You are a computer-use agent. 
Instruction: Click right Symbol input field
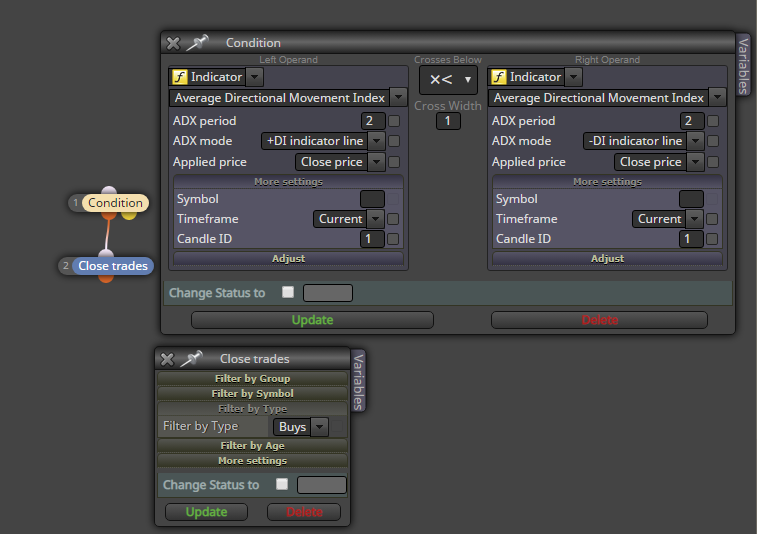pos(691,199)
